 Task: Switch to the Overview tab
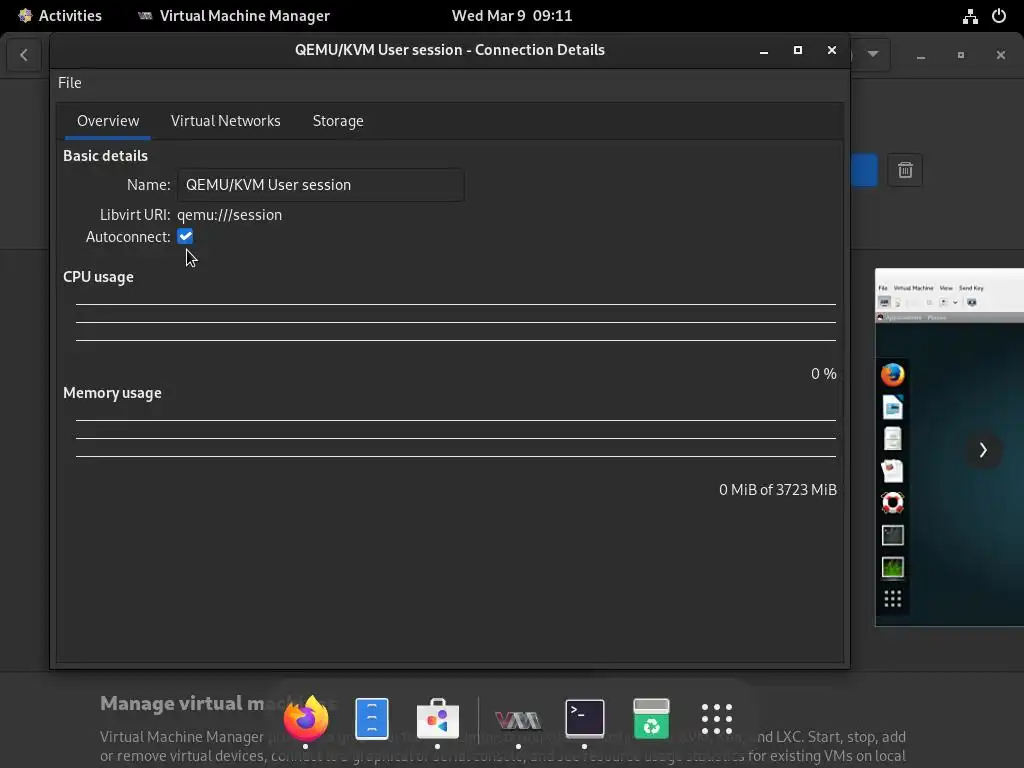point(108,121)
